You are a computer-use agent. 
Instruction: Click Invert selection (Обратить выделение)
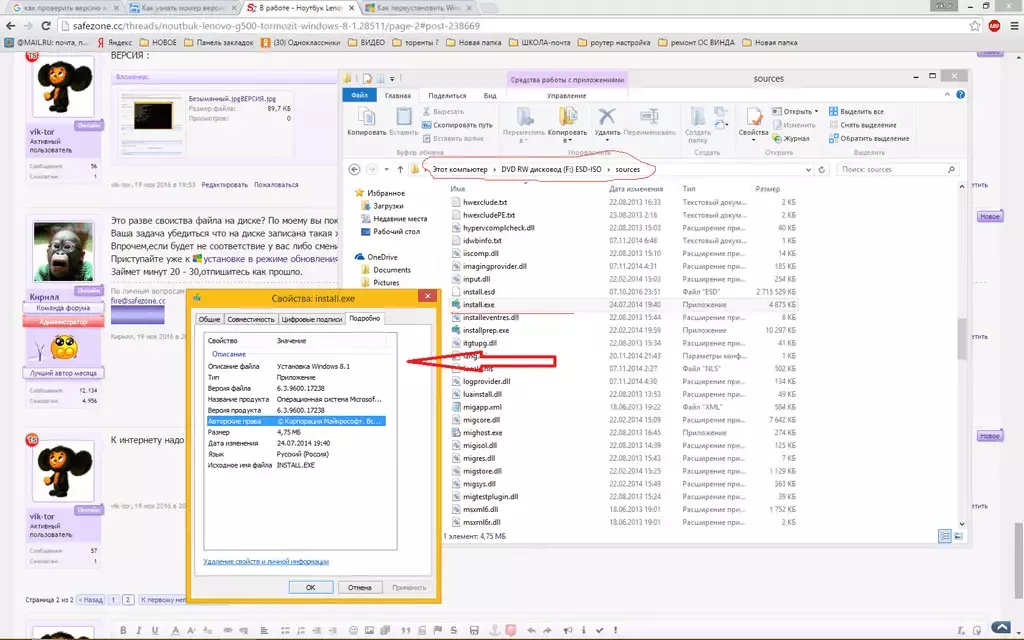(x=869, y=138)
